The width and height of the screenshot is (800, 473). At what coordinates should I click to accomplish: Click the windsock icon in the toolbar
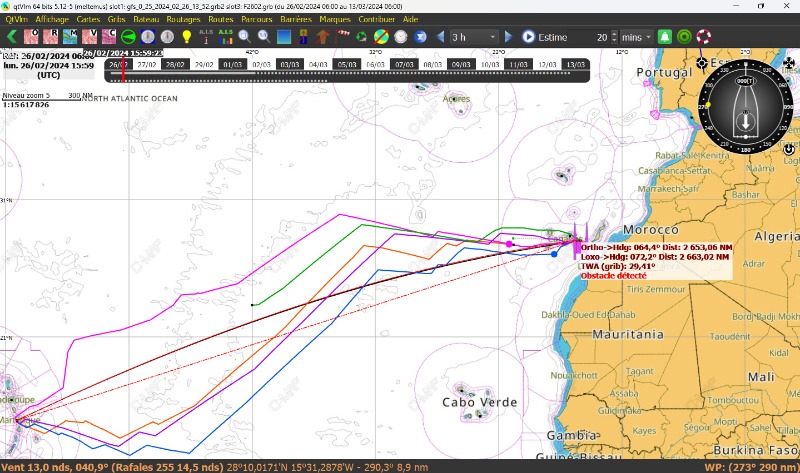point(343,37)
